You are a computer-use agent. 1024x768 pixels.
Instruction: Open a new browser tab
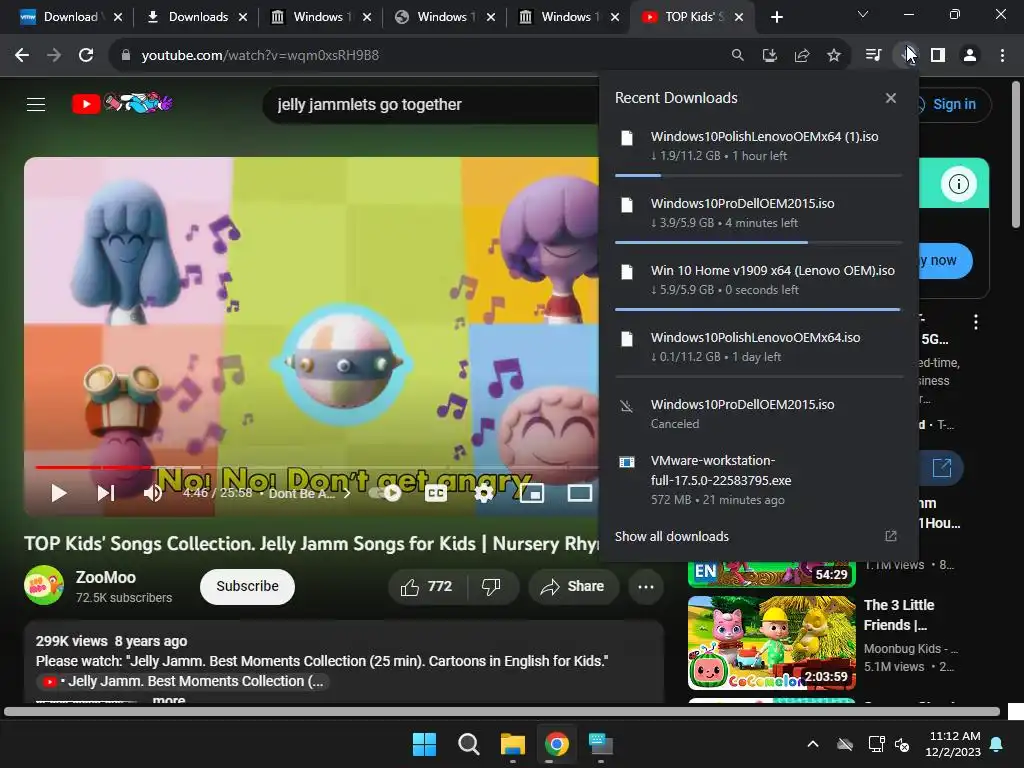coord(776,17)
